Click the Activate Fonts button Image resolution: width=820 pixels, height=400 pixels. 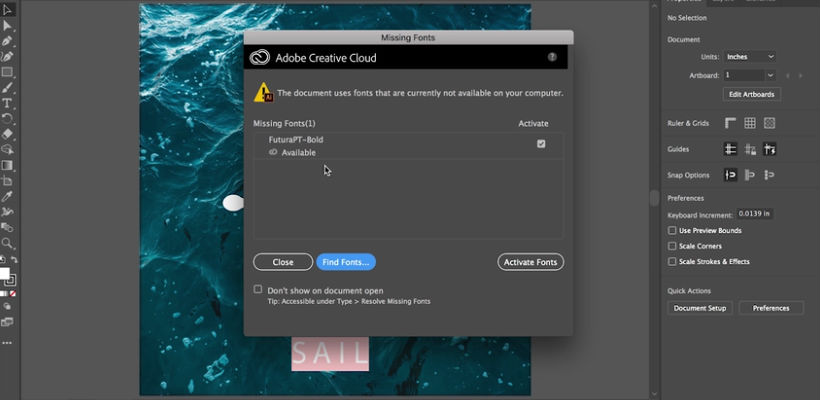(530, 262)
